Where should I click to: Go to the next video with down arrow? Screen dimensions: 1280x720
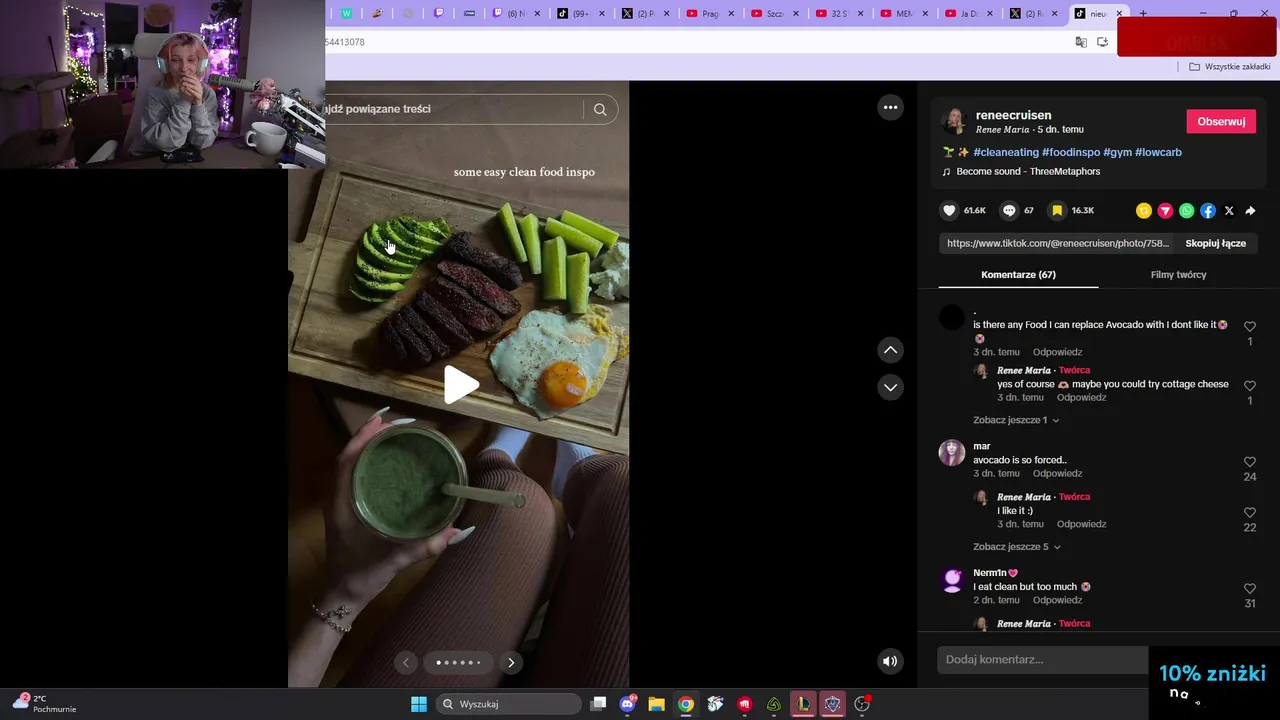890,387
